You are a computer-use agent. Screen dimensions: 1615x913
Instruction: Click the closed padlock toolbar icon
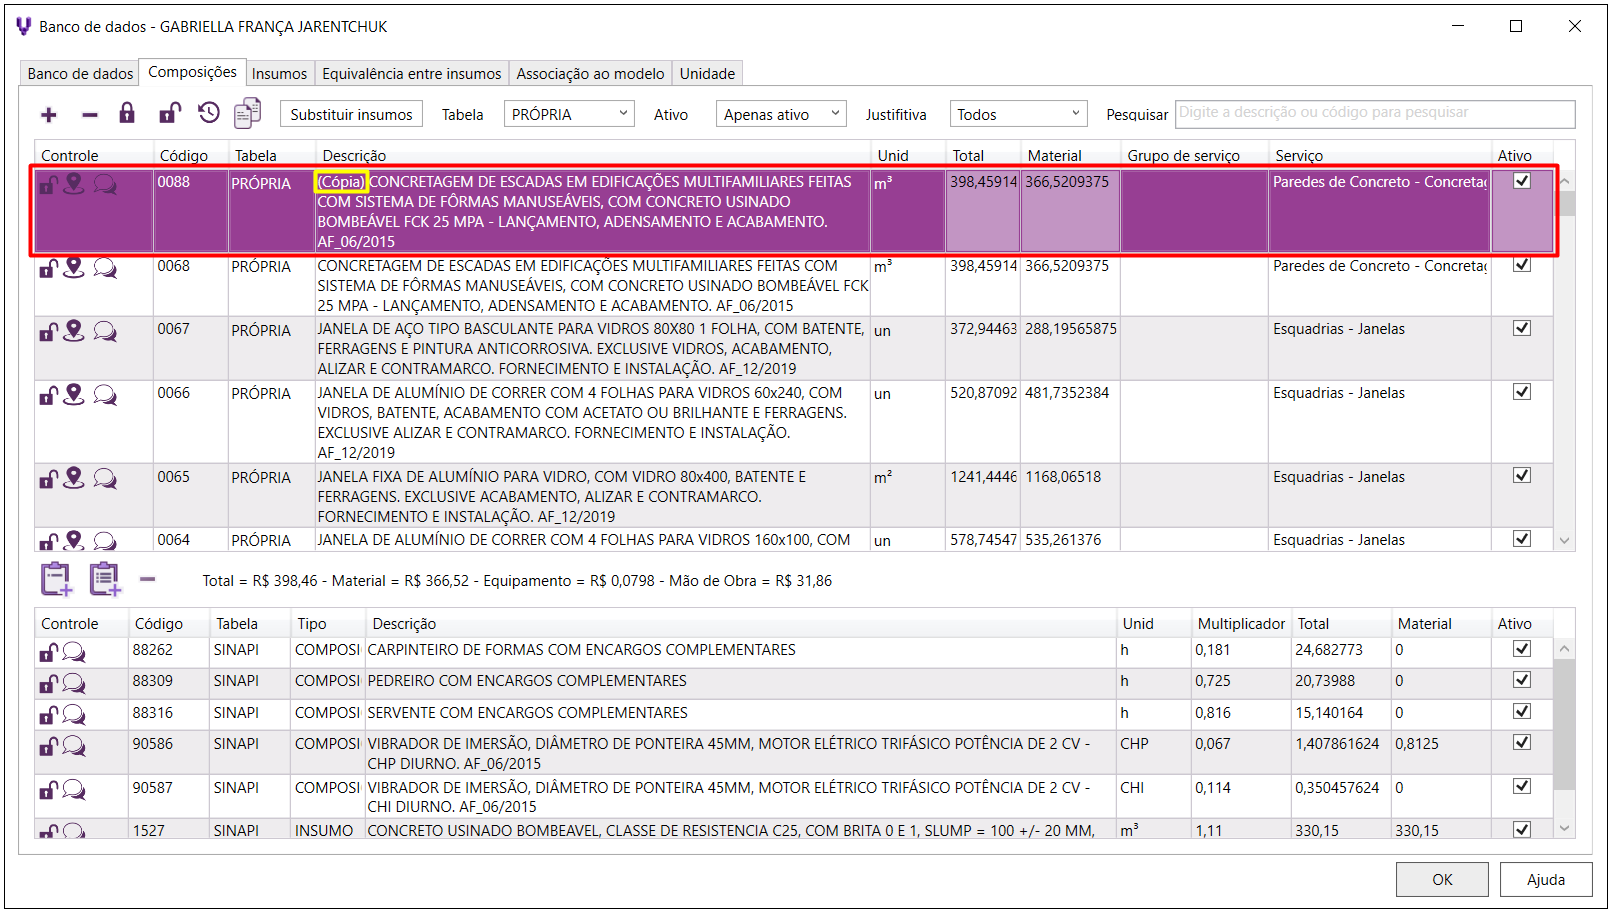[127, 113]
